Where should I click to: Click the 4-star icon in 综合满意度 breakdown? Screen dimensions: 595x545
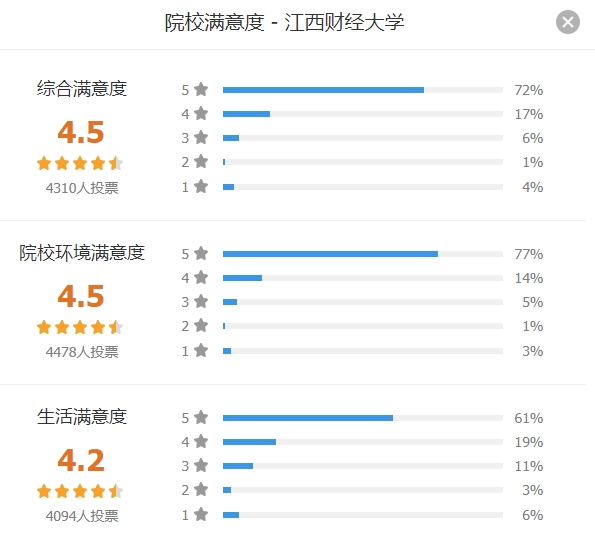point(201,113)
